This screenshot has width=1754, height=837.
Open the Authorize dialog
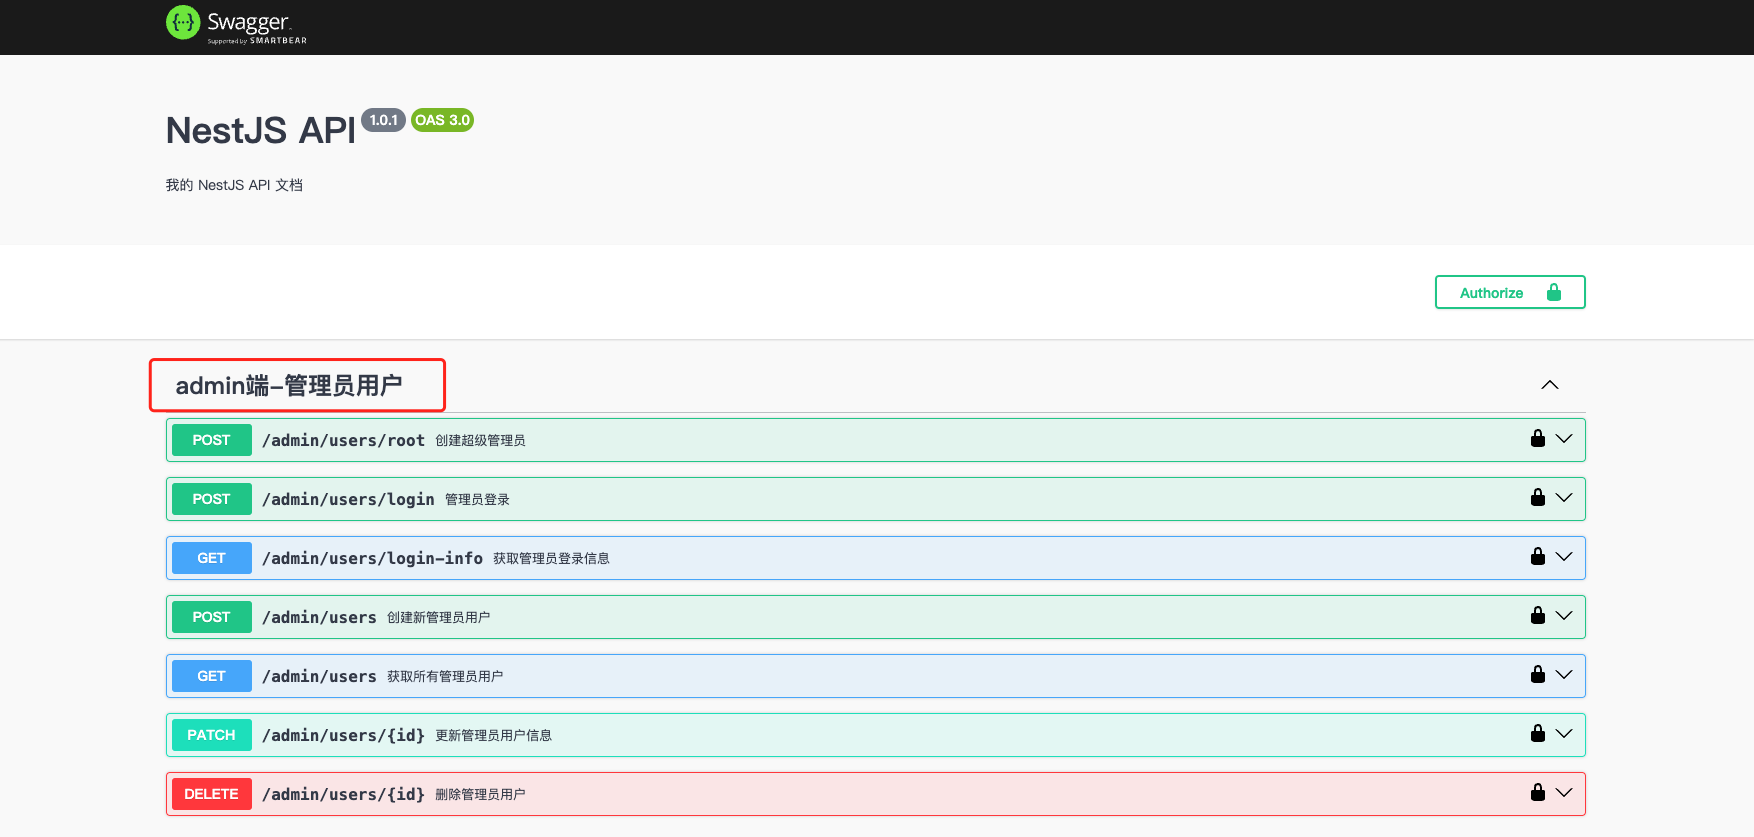[1509, 292]
